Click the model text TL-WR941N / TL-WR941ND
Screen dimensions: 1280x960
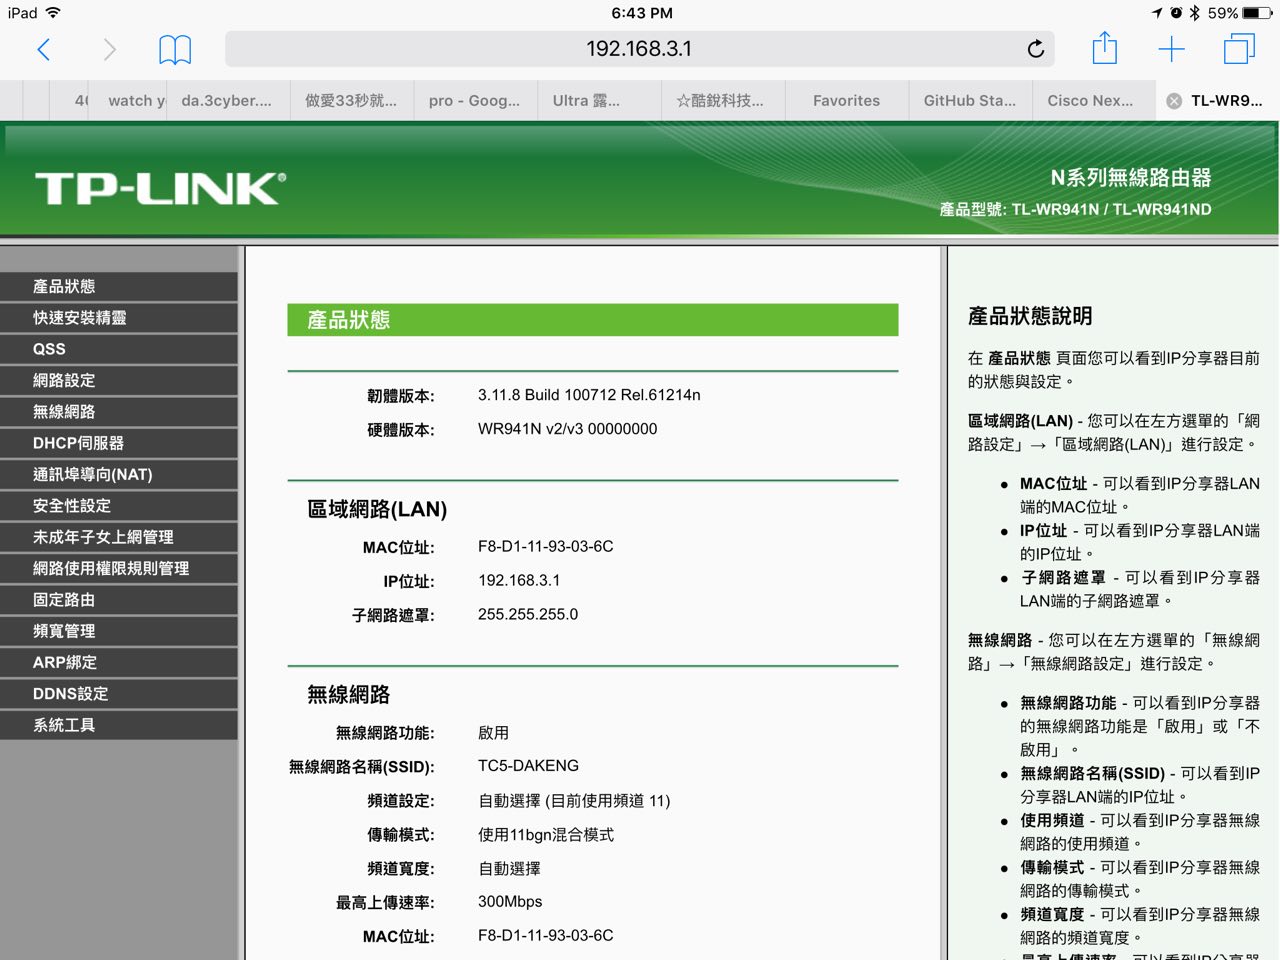[1111, 209]
